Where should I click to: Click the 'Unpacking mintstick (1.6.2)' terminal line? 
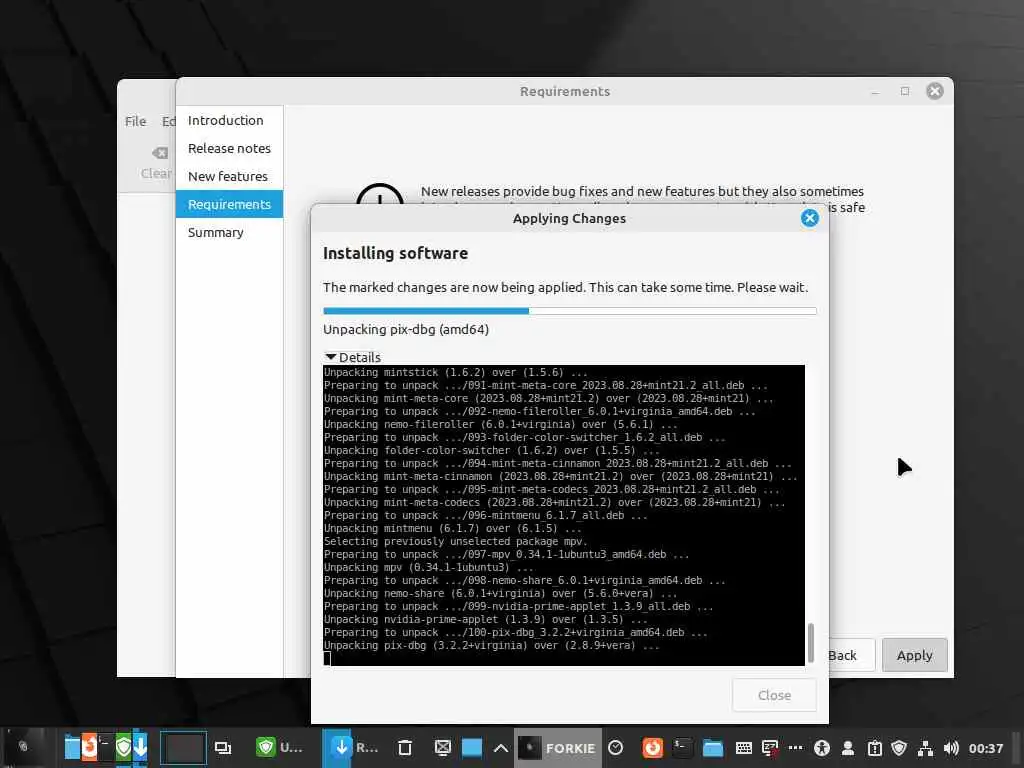tap(456, 372)
